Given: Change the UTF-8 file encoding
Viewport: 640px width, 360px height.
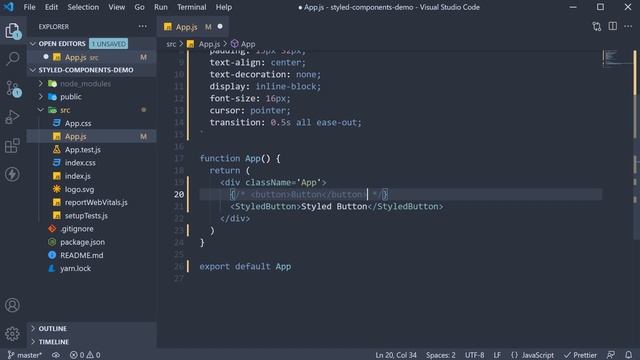Looking at the screenshot, I should (x=474, y=355).
